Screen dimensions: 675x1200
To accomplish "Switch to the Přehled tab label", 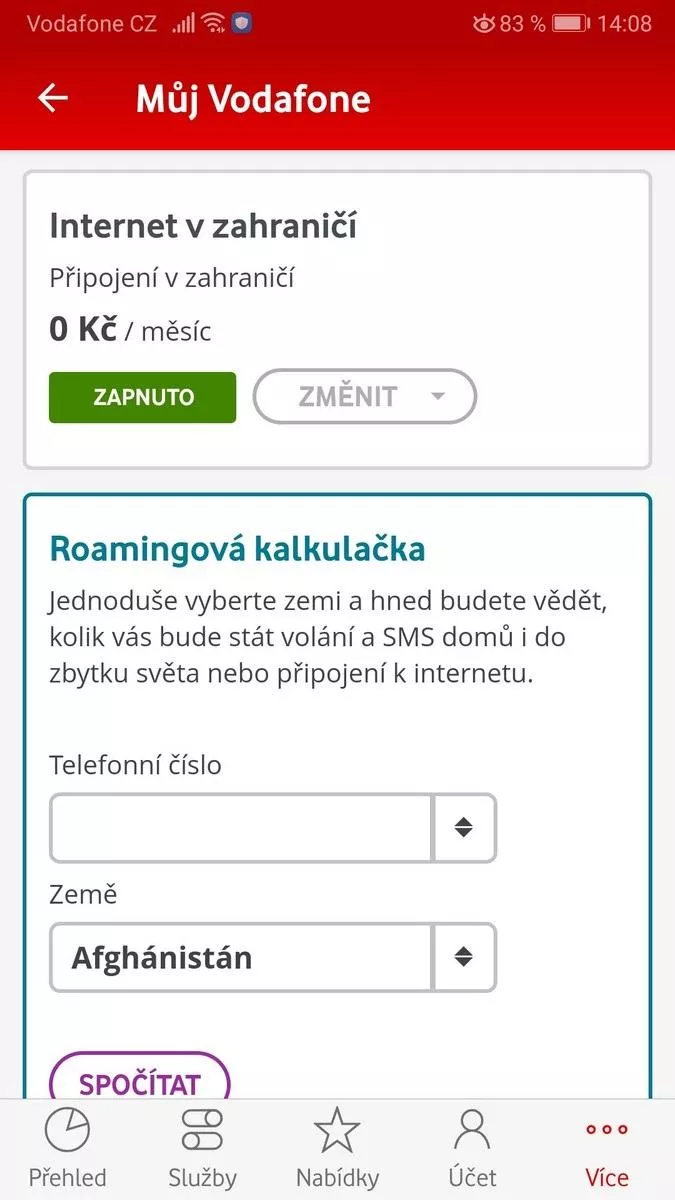I will [x=67, y=1178].
